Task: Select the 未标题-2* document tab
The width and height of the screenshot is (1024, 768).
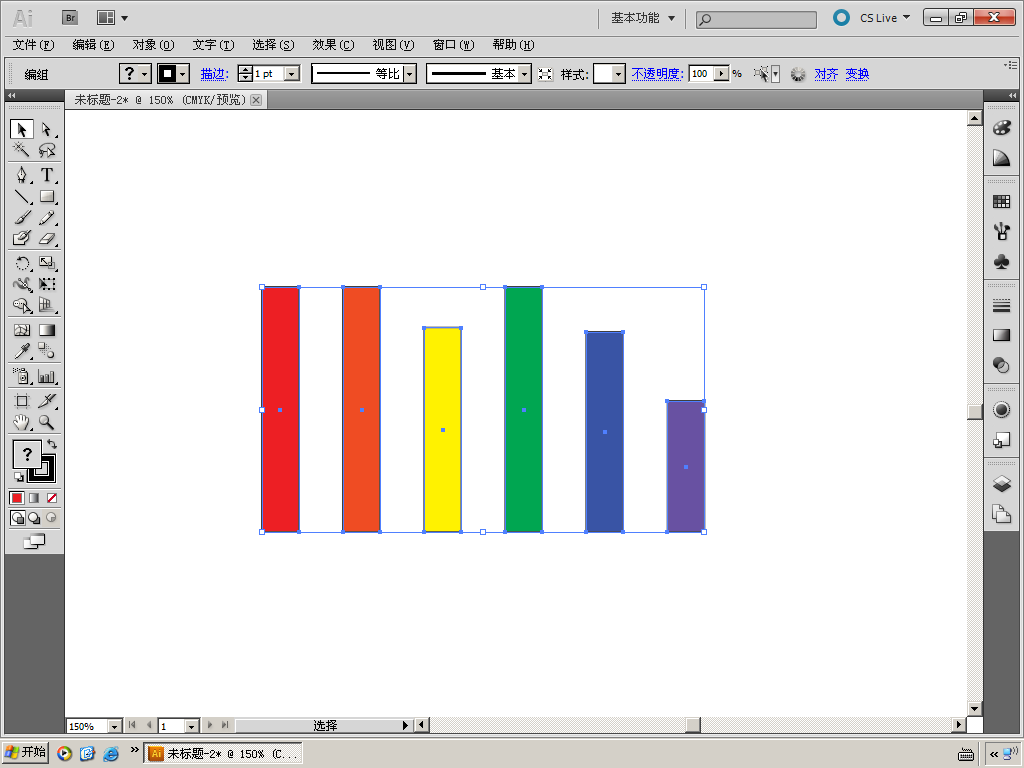Action: [160, 100]
